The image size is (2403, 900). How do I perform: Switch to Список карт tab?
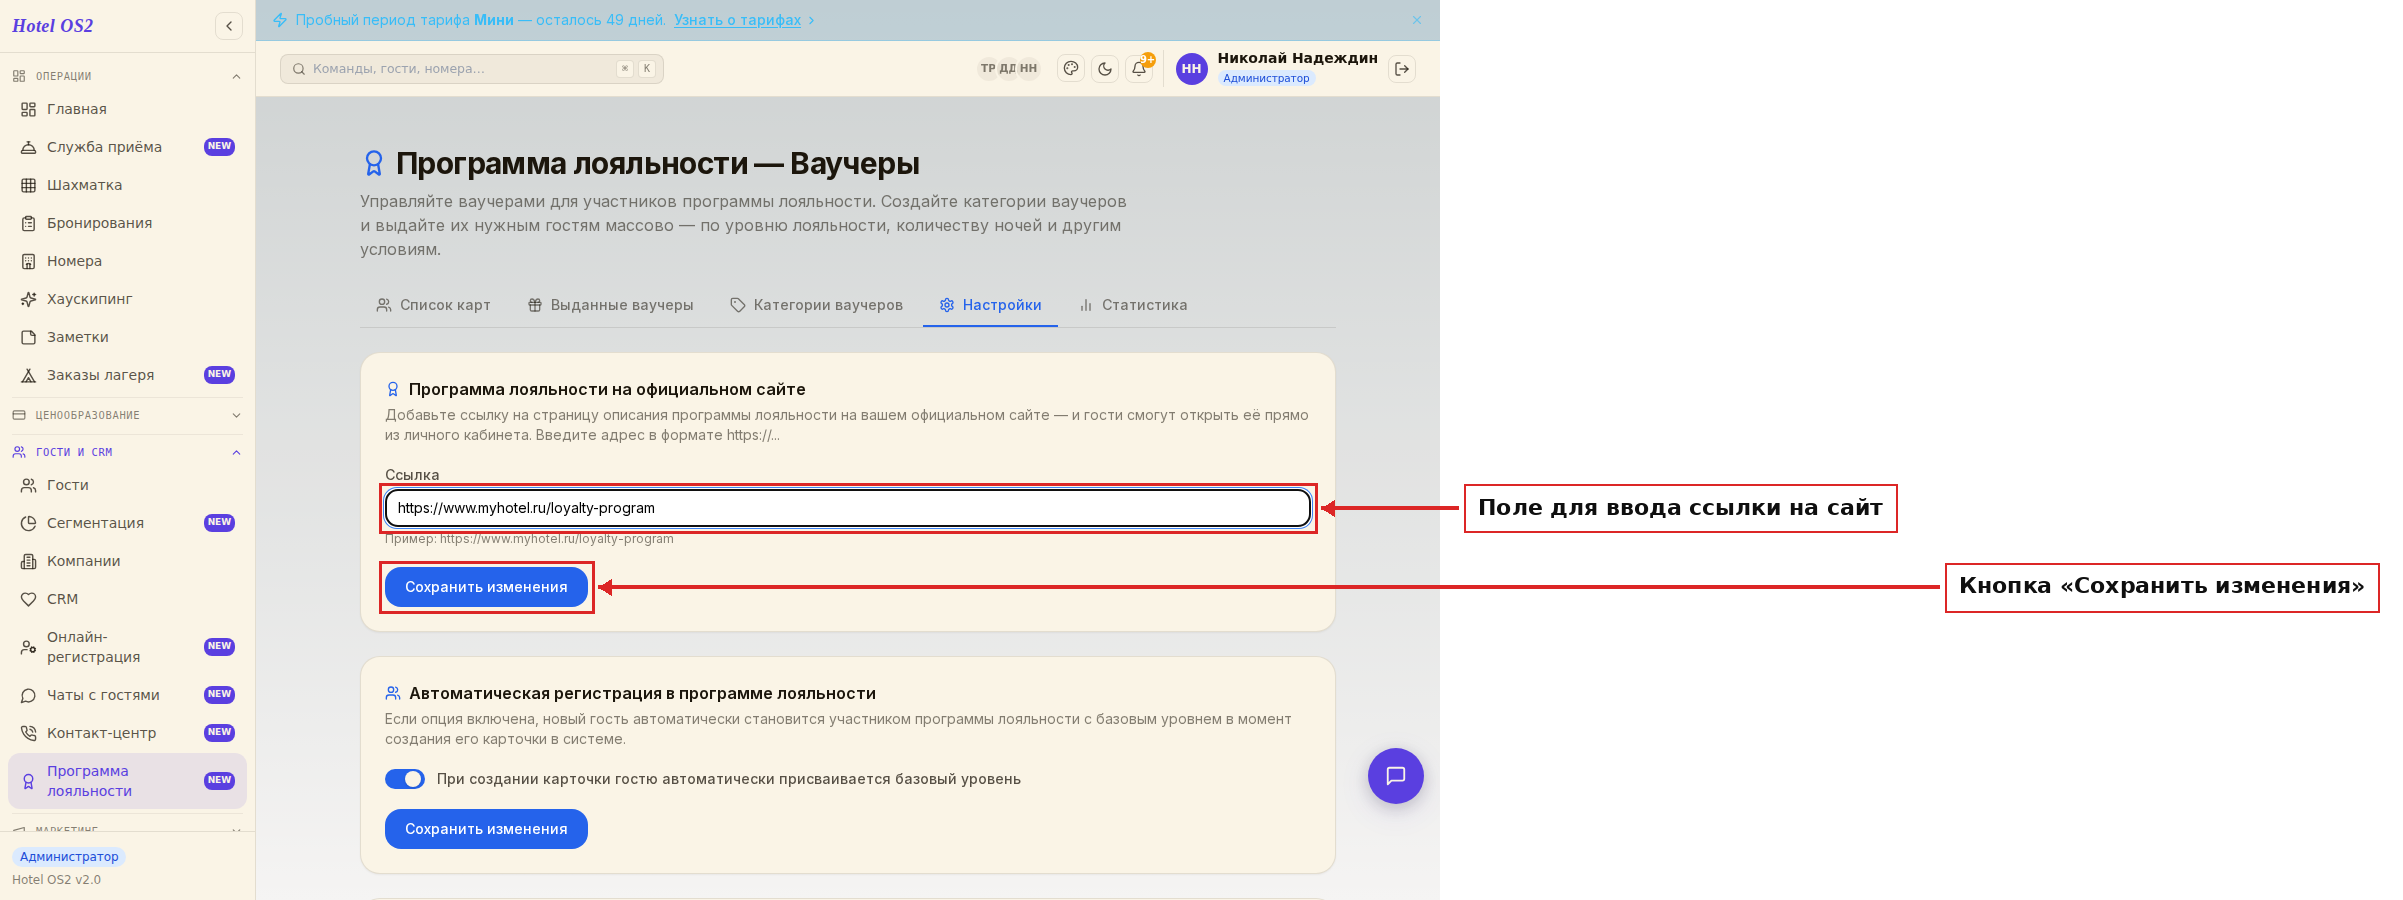433,305
